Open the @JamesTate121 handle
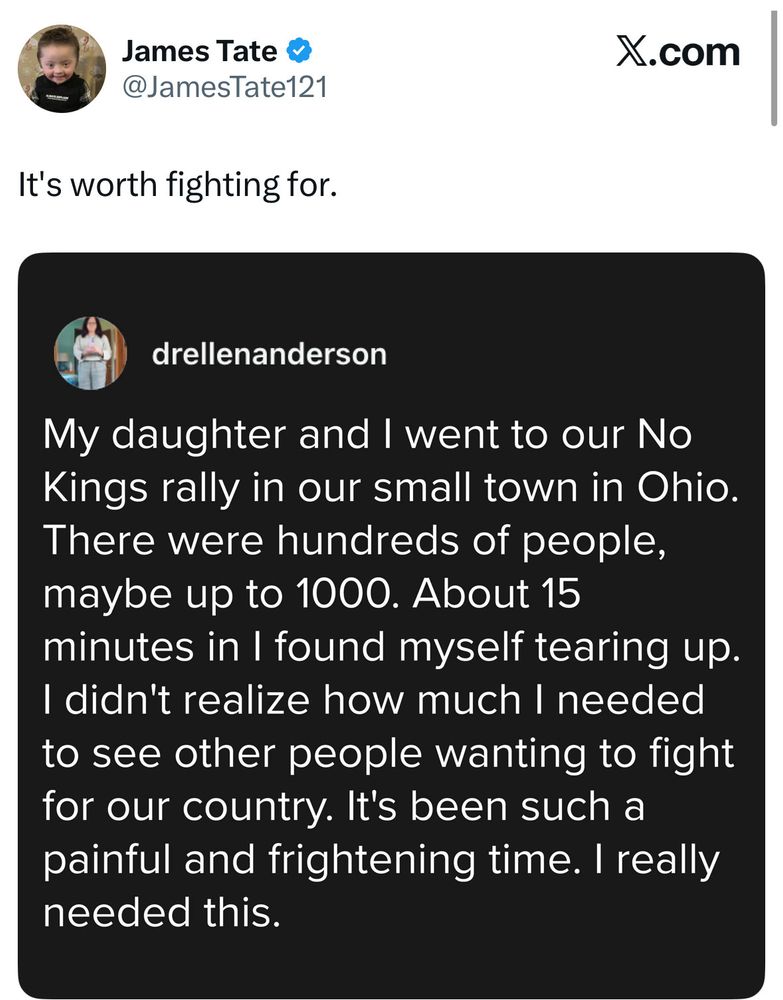 (224, 87)
